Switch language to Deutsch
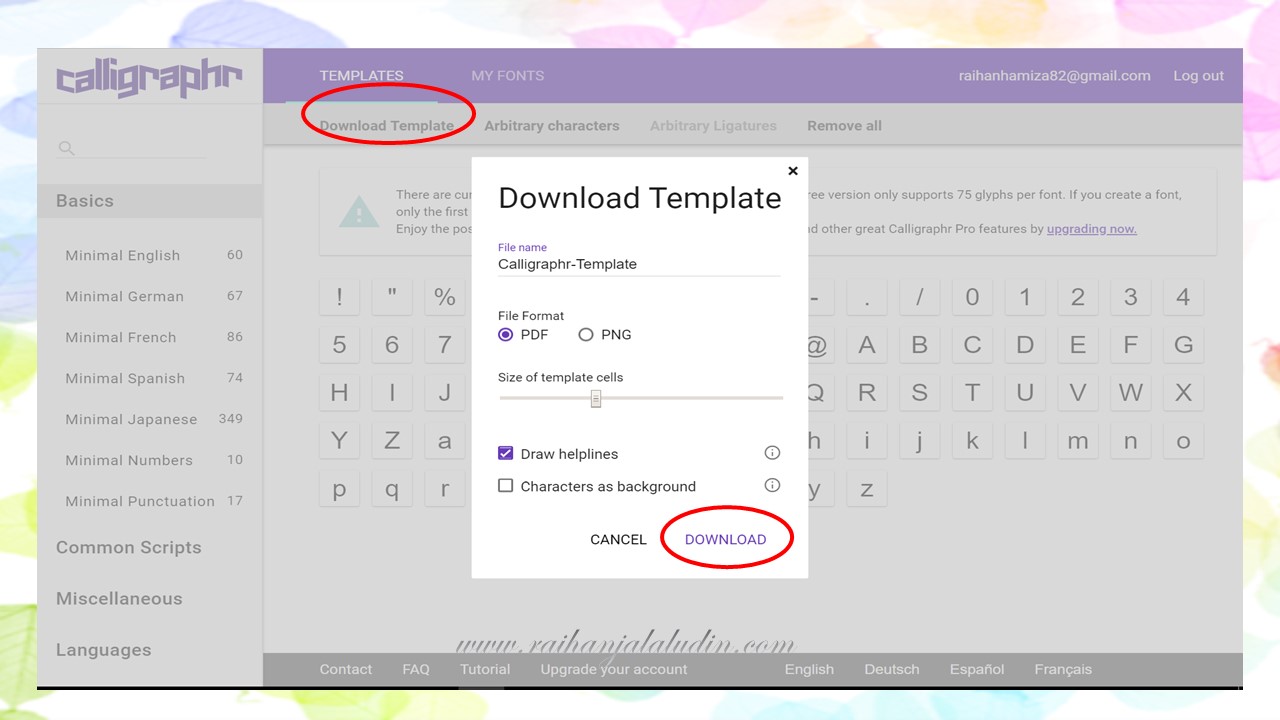Viewport: 1280px width, 720px height. (892, 669)
